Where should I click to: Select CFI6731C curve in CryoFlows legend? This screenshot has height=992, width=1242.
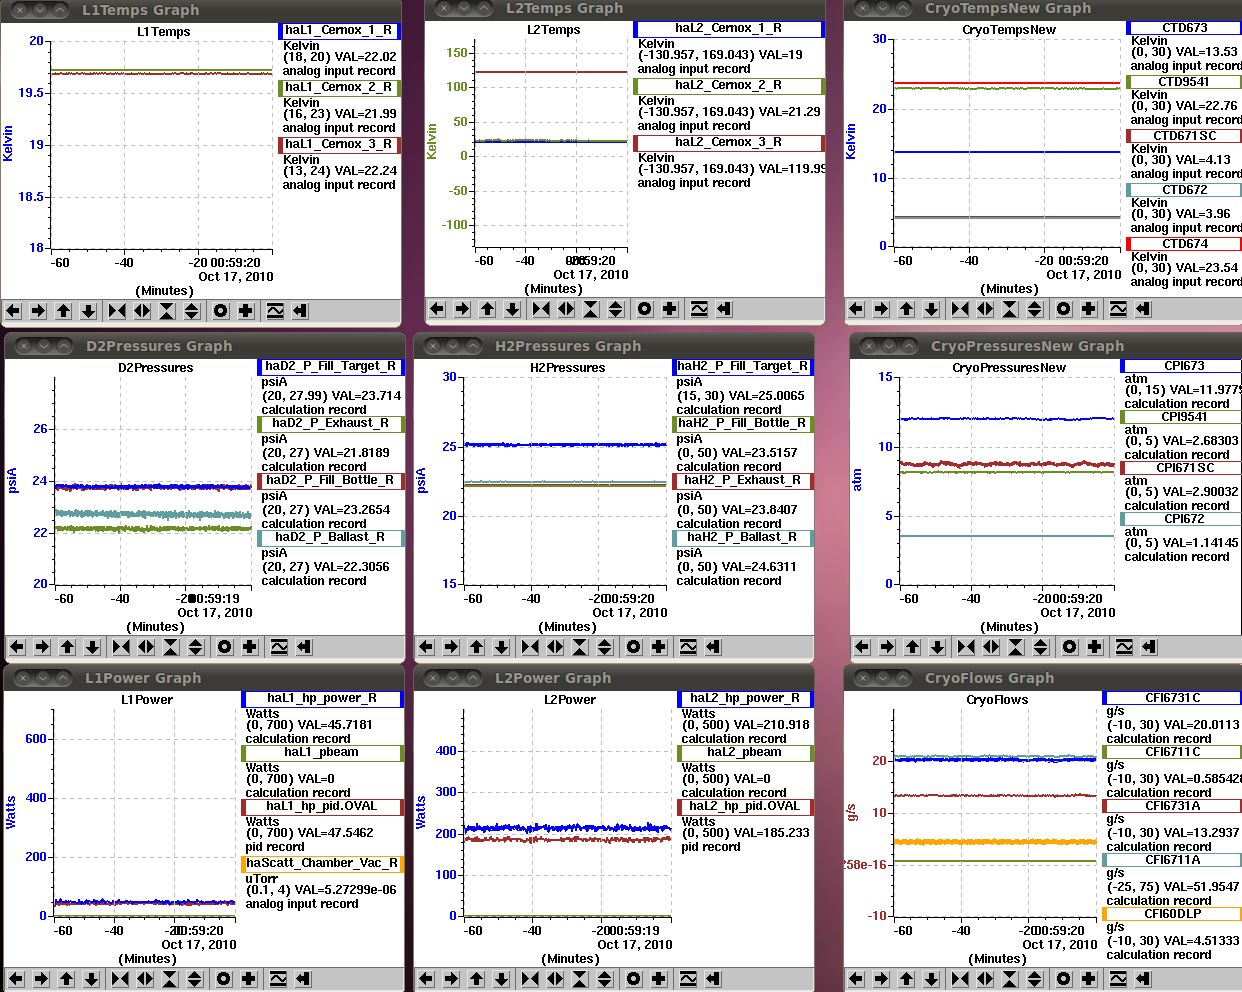pyautogui.click(x=1172, y=698)
